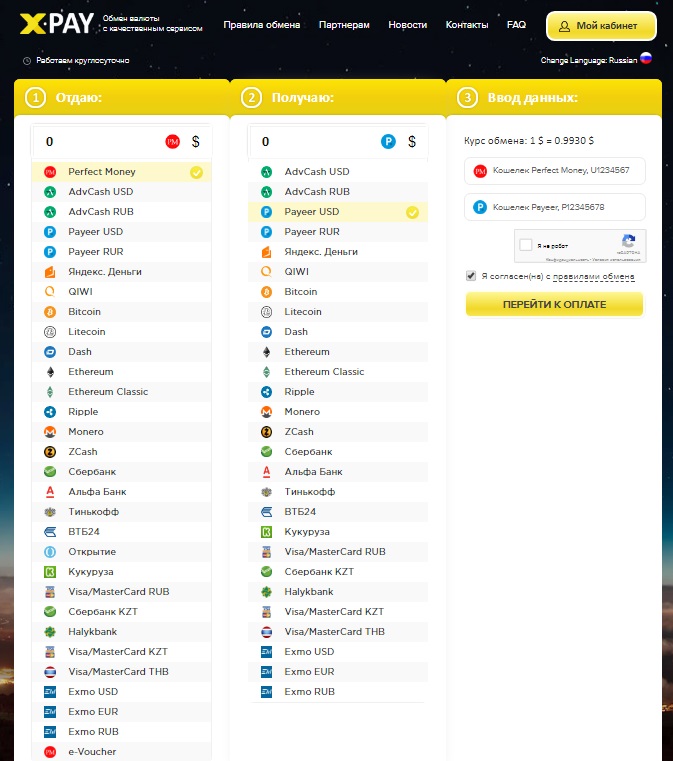
Task: Select Payeer RUR in the Отдаю list
Action: coord(121,252)
